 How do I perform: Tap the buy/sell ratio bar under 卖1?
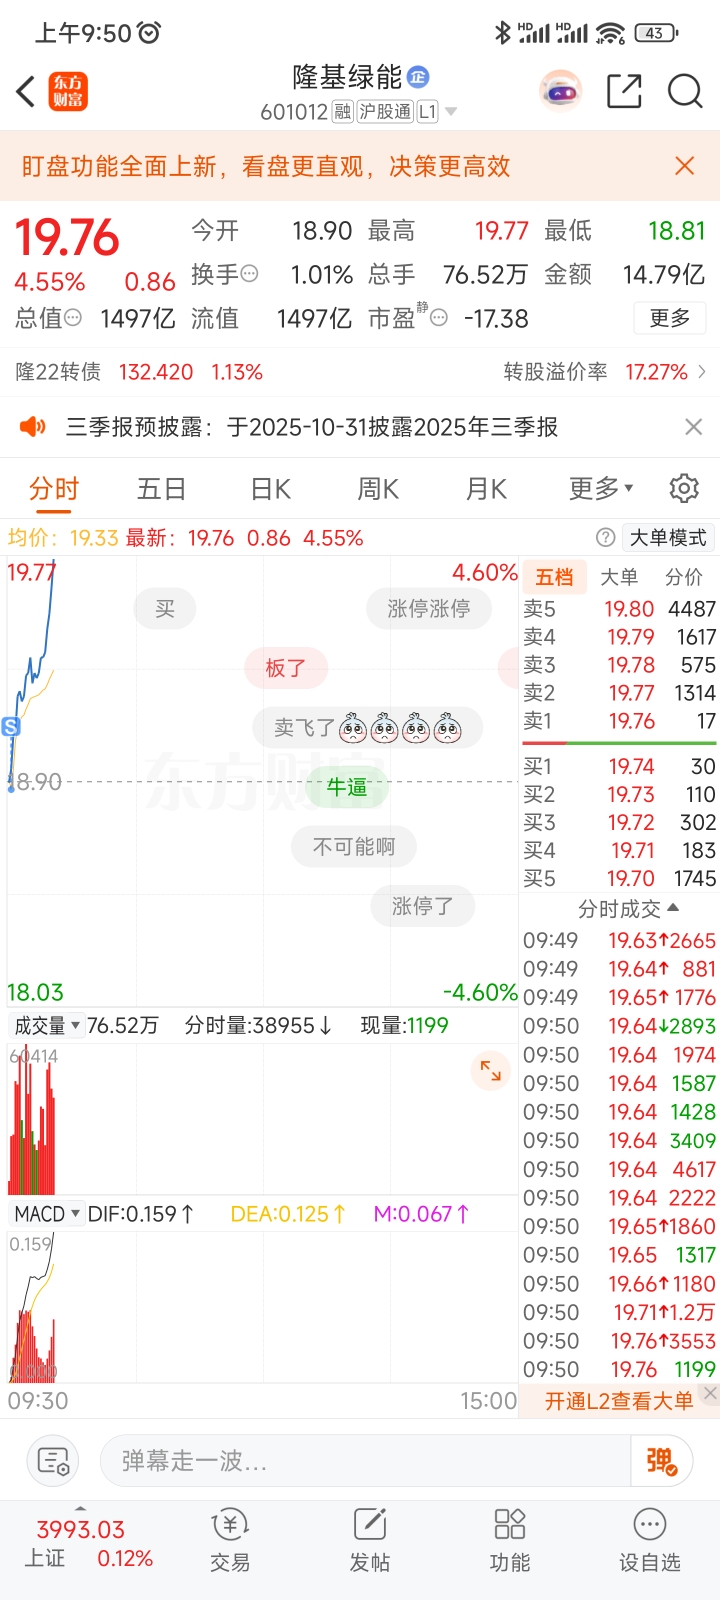click(x=619, y=743)
